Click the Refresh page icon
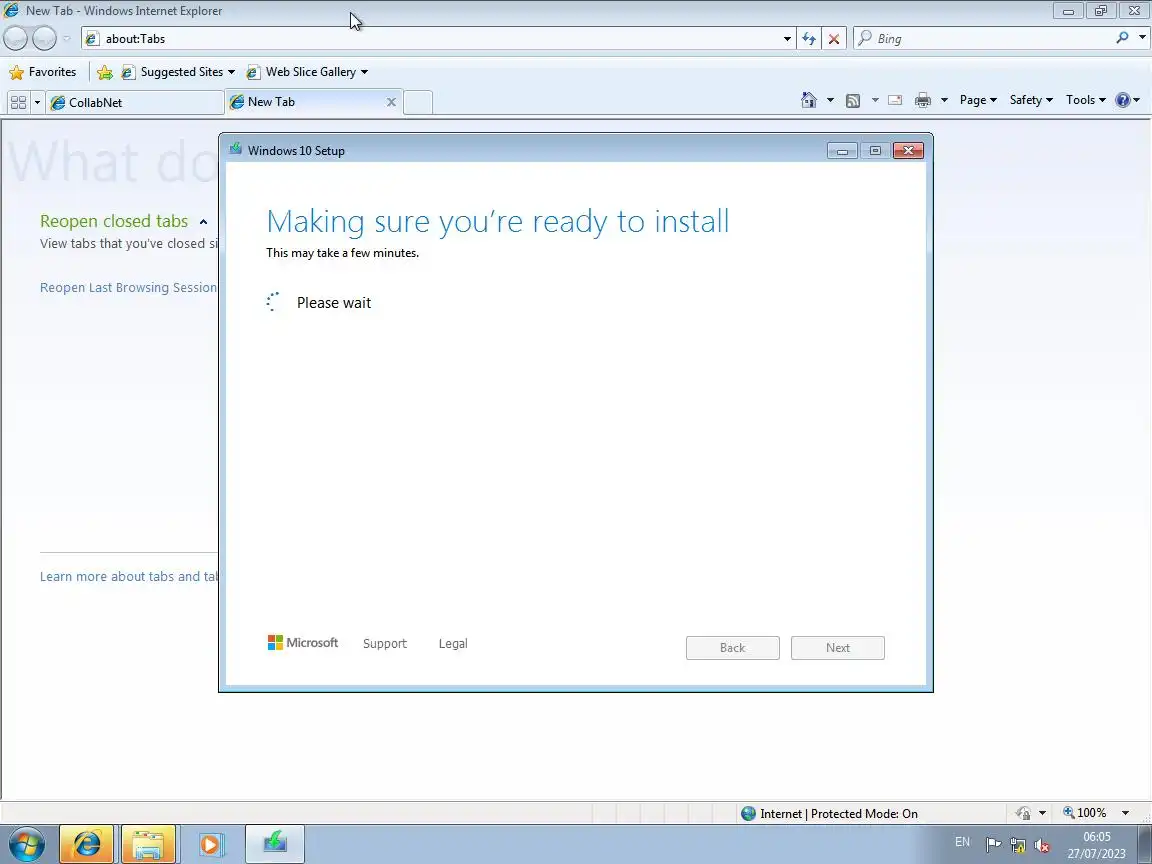This screenshot has height=864, width=1152. pyautogui.click(x=809, y=39)
